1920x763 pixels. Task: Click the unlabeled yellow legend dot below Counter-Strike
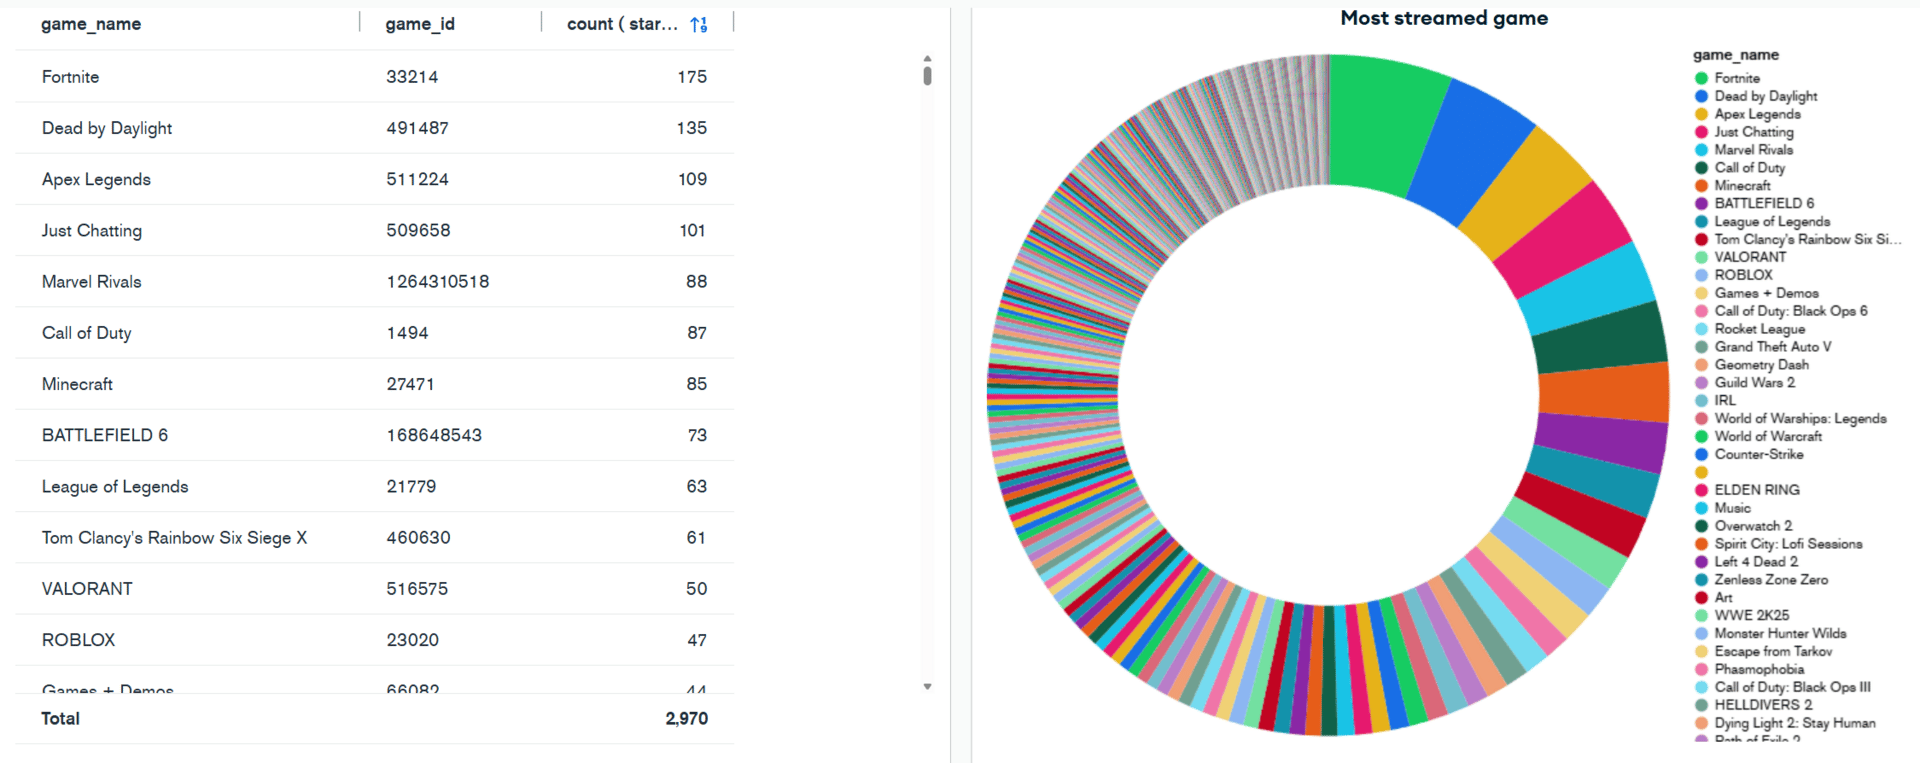tap(1701, 472)
